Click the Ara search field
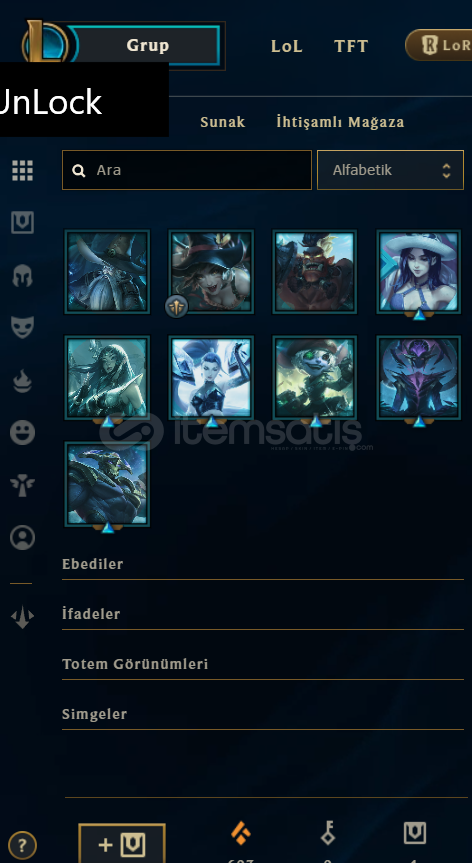The height and width of the screenshot is (863, 472). pos(187,170)
